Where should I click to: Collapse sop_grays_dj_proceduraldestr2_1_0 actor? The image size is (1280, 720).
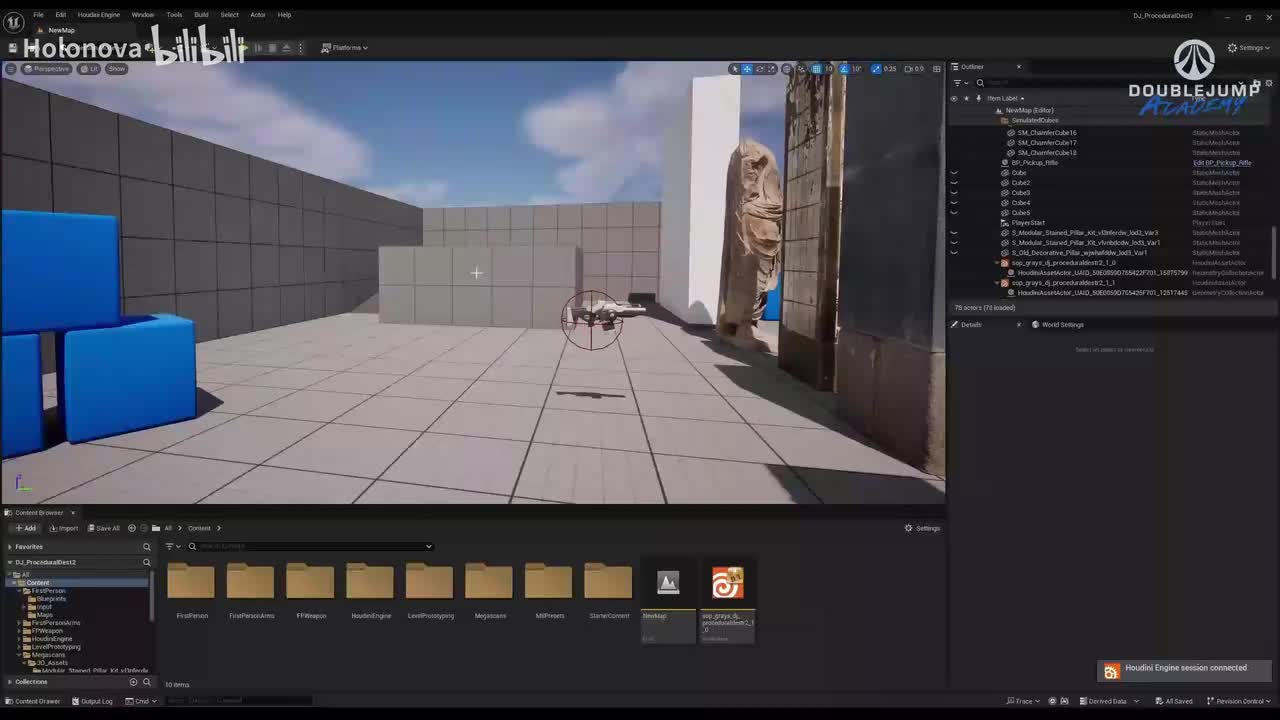point(998,263)
